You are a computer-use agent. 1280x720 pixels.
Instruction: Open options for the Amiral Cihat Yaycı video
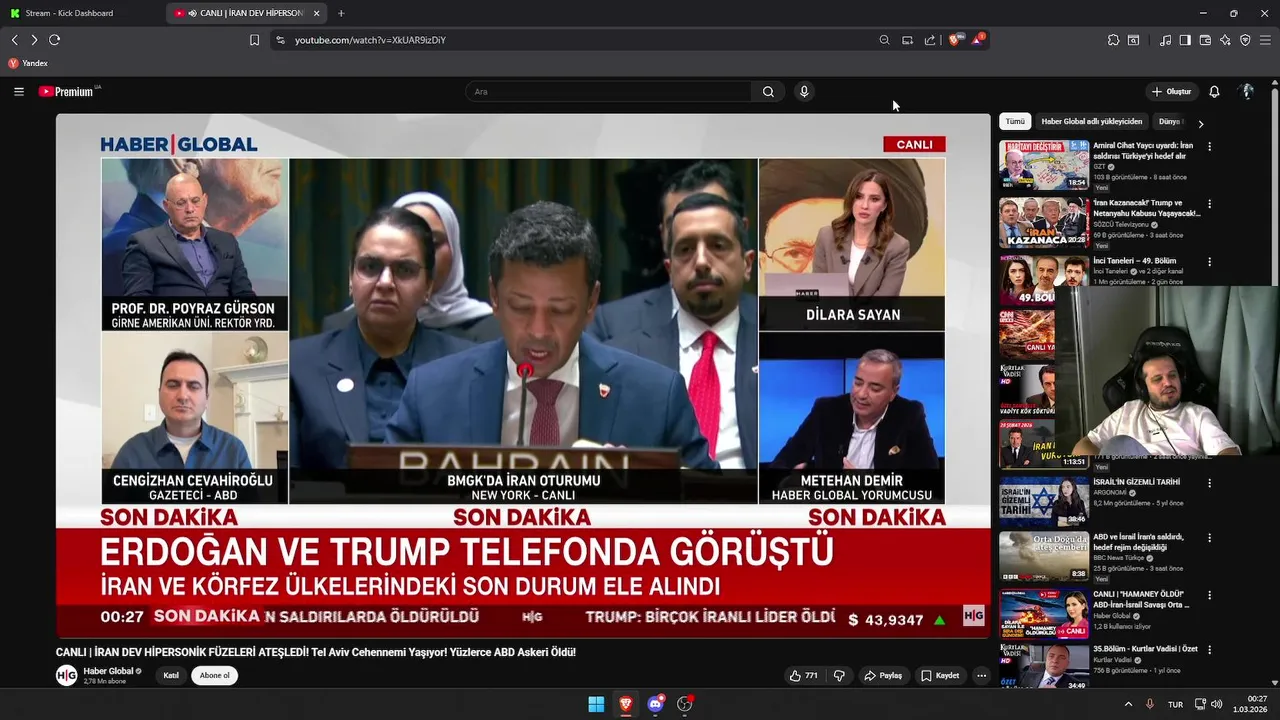(1209, 146)
